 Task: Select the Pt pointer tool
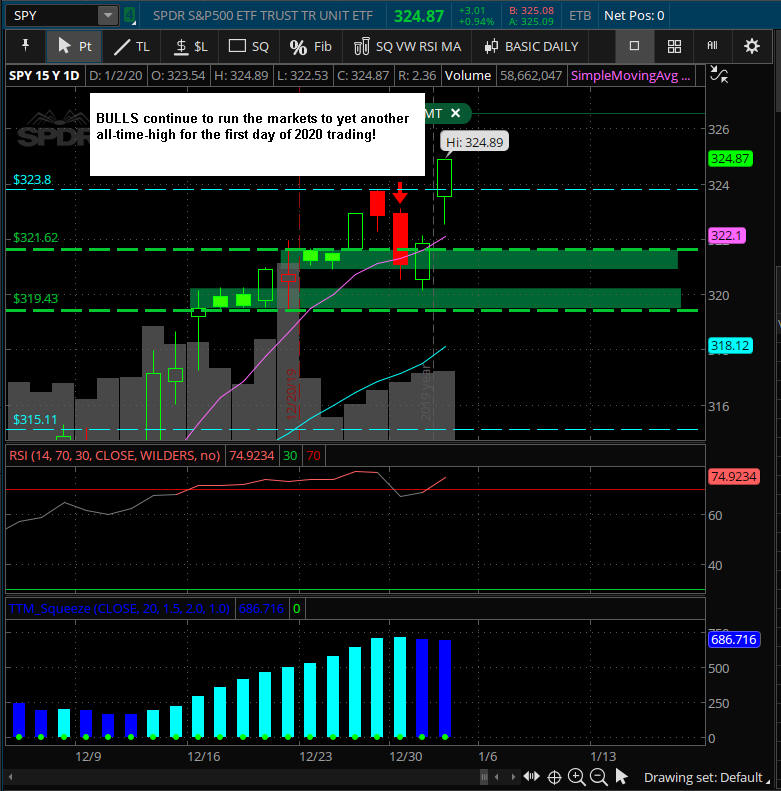point(73,46)
